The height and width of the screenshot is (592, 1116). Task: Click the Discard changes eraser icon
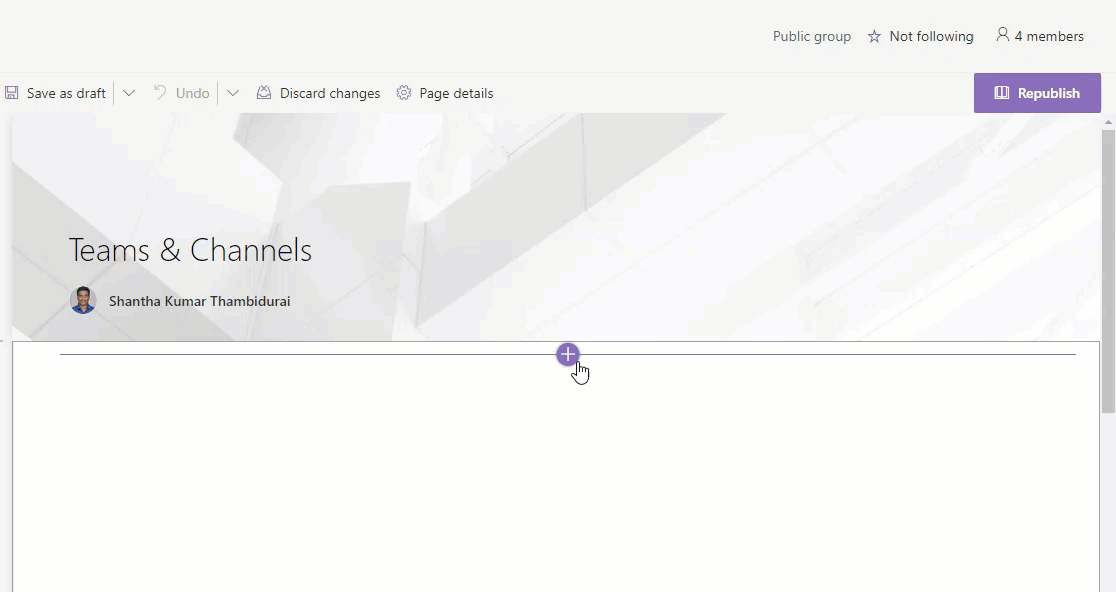pyautogui.click(x=263, y=92)
